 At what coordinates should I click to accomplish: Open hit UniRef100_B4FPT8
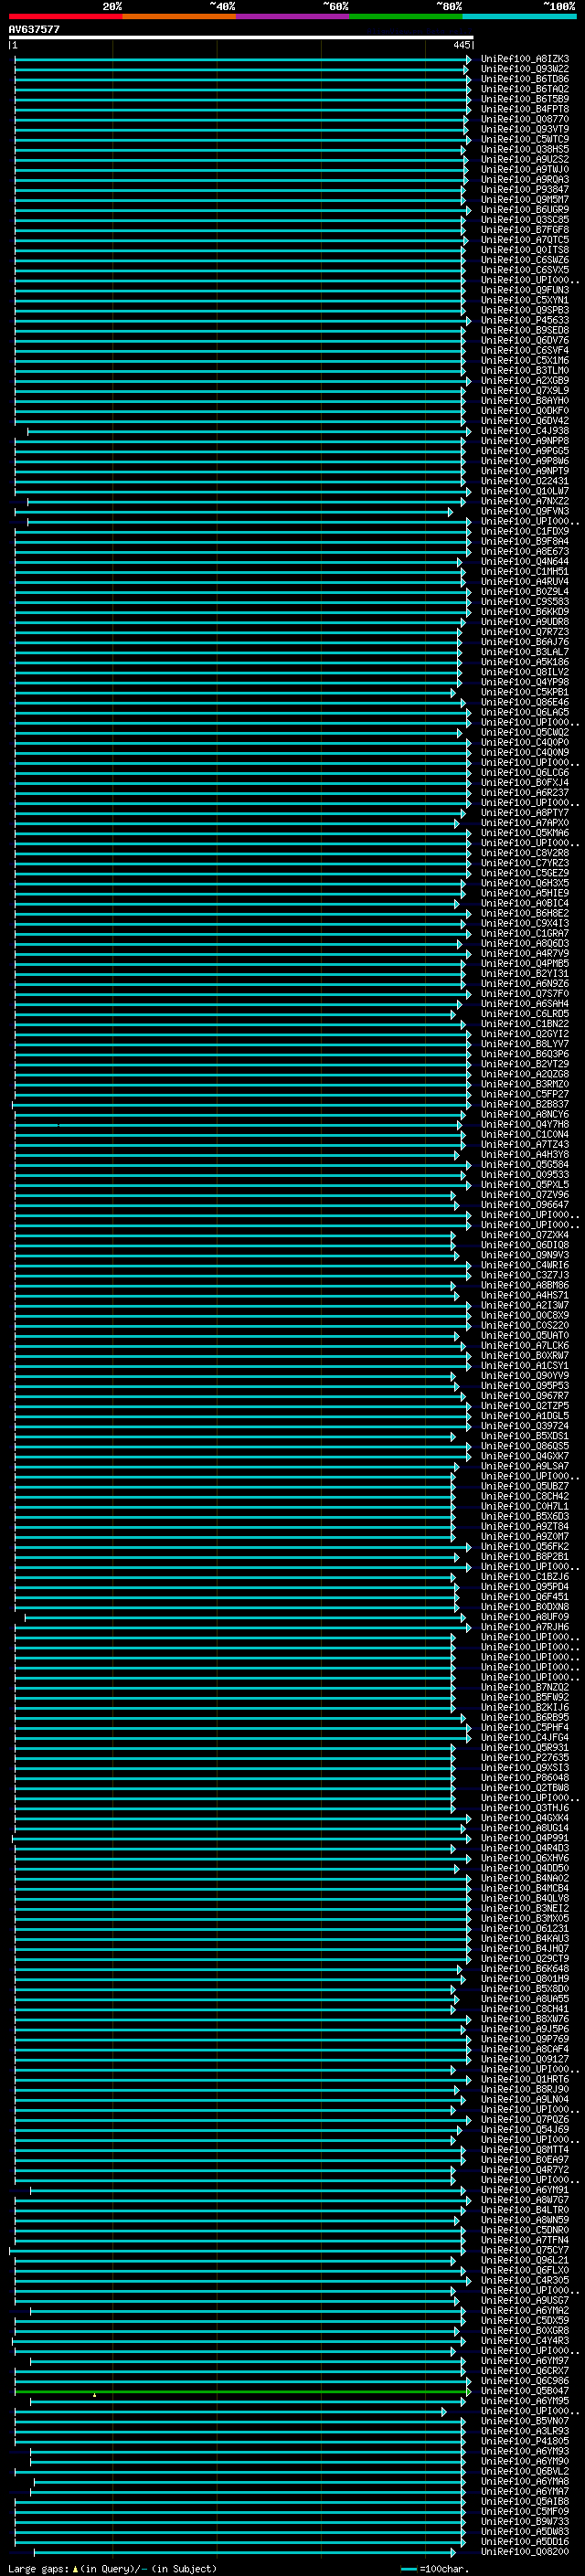(x=525, y=109)
